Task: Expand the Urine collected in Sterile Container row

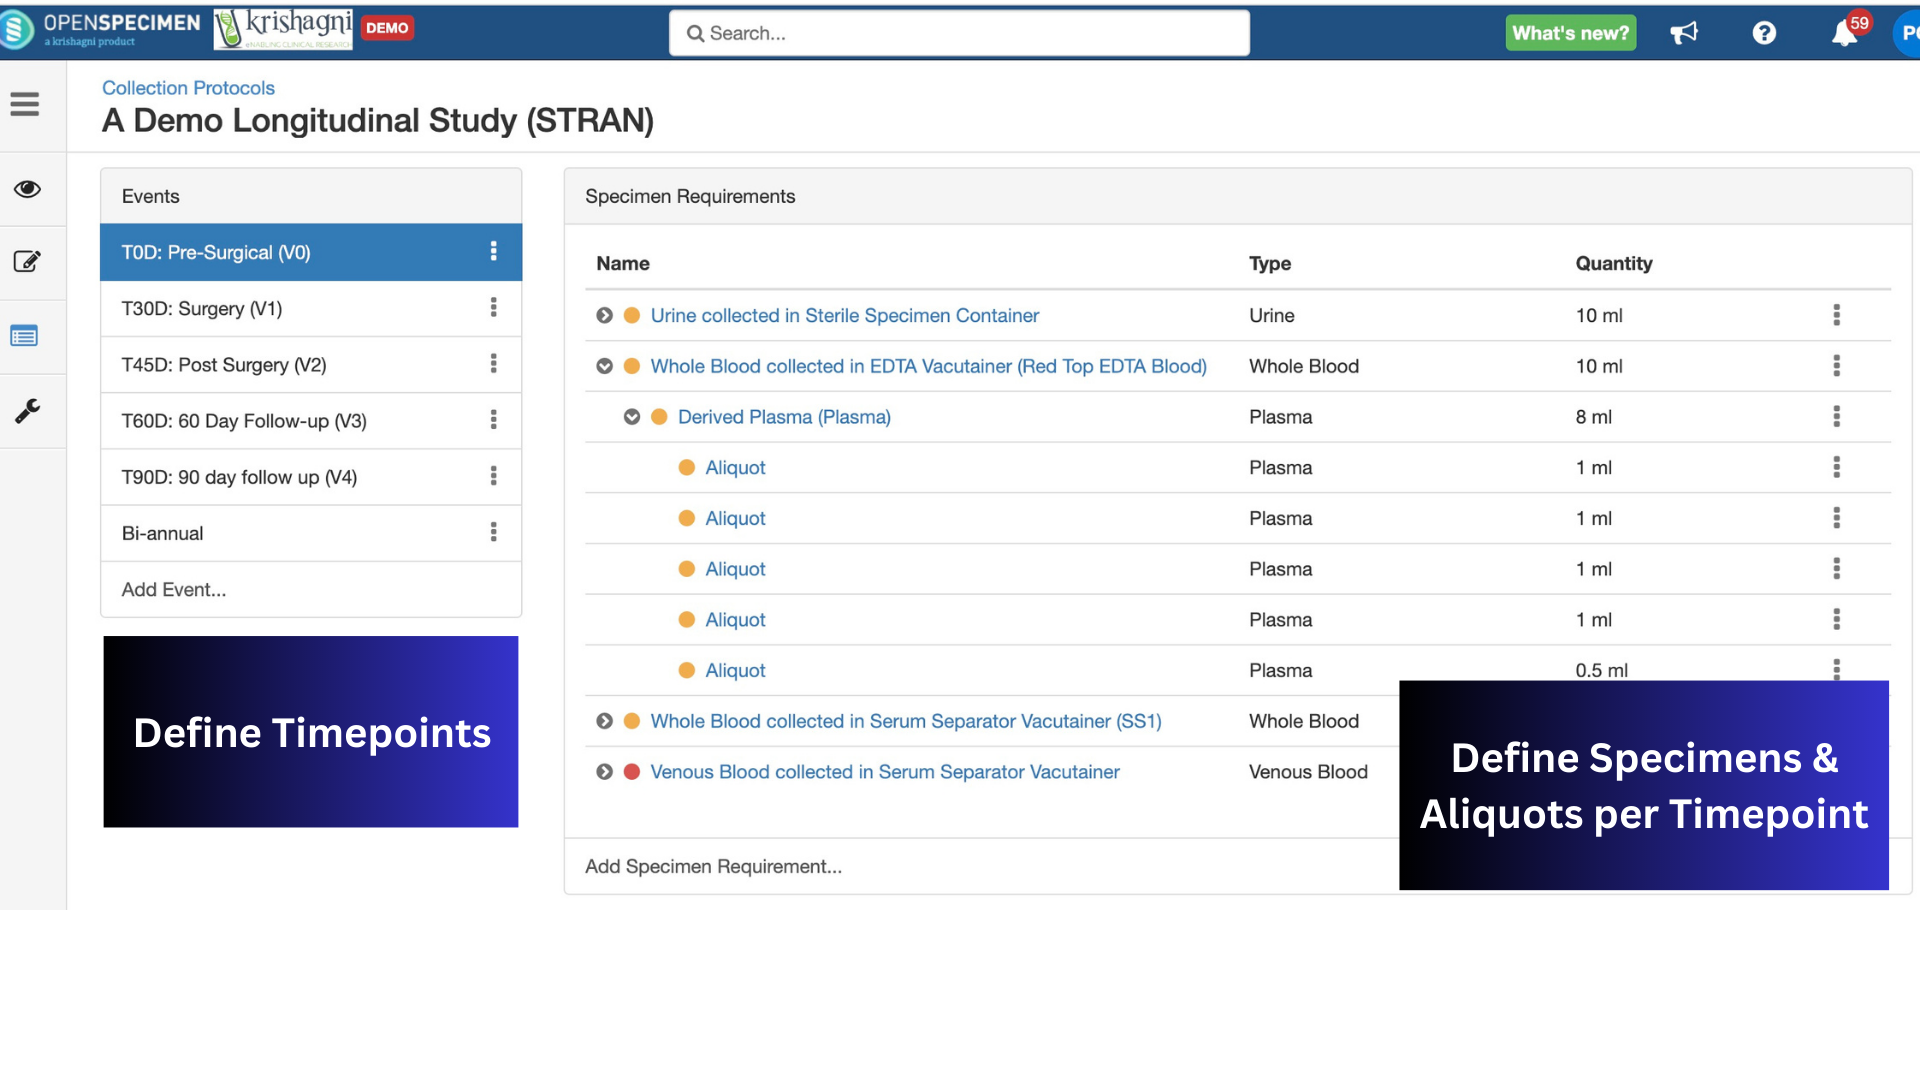Action: [604, 315]
